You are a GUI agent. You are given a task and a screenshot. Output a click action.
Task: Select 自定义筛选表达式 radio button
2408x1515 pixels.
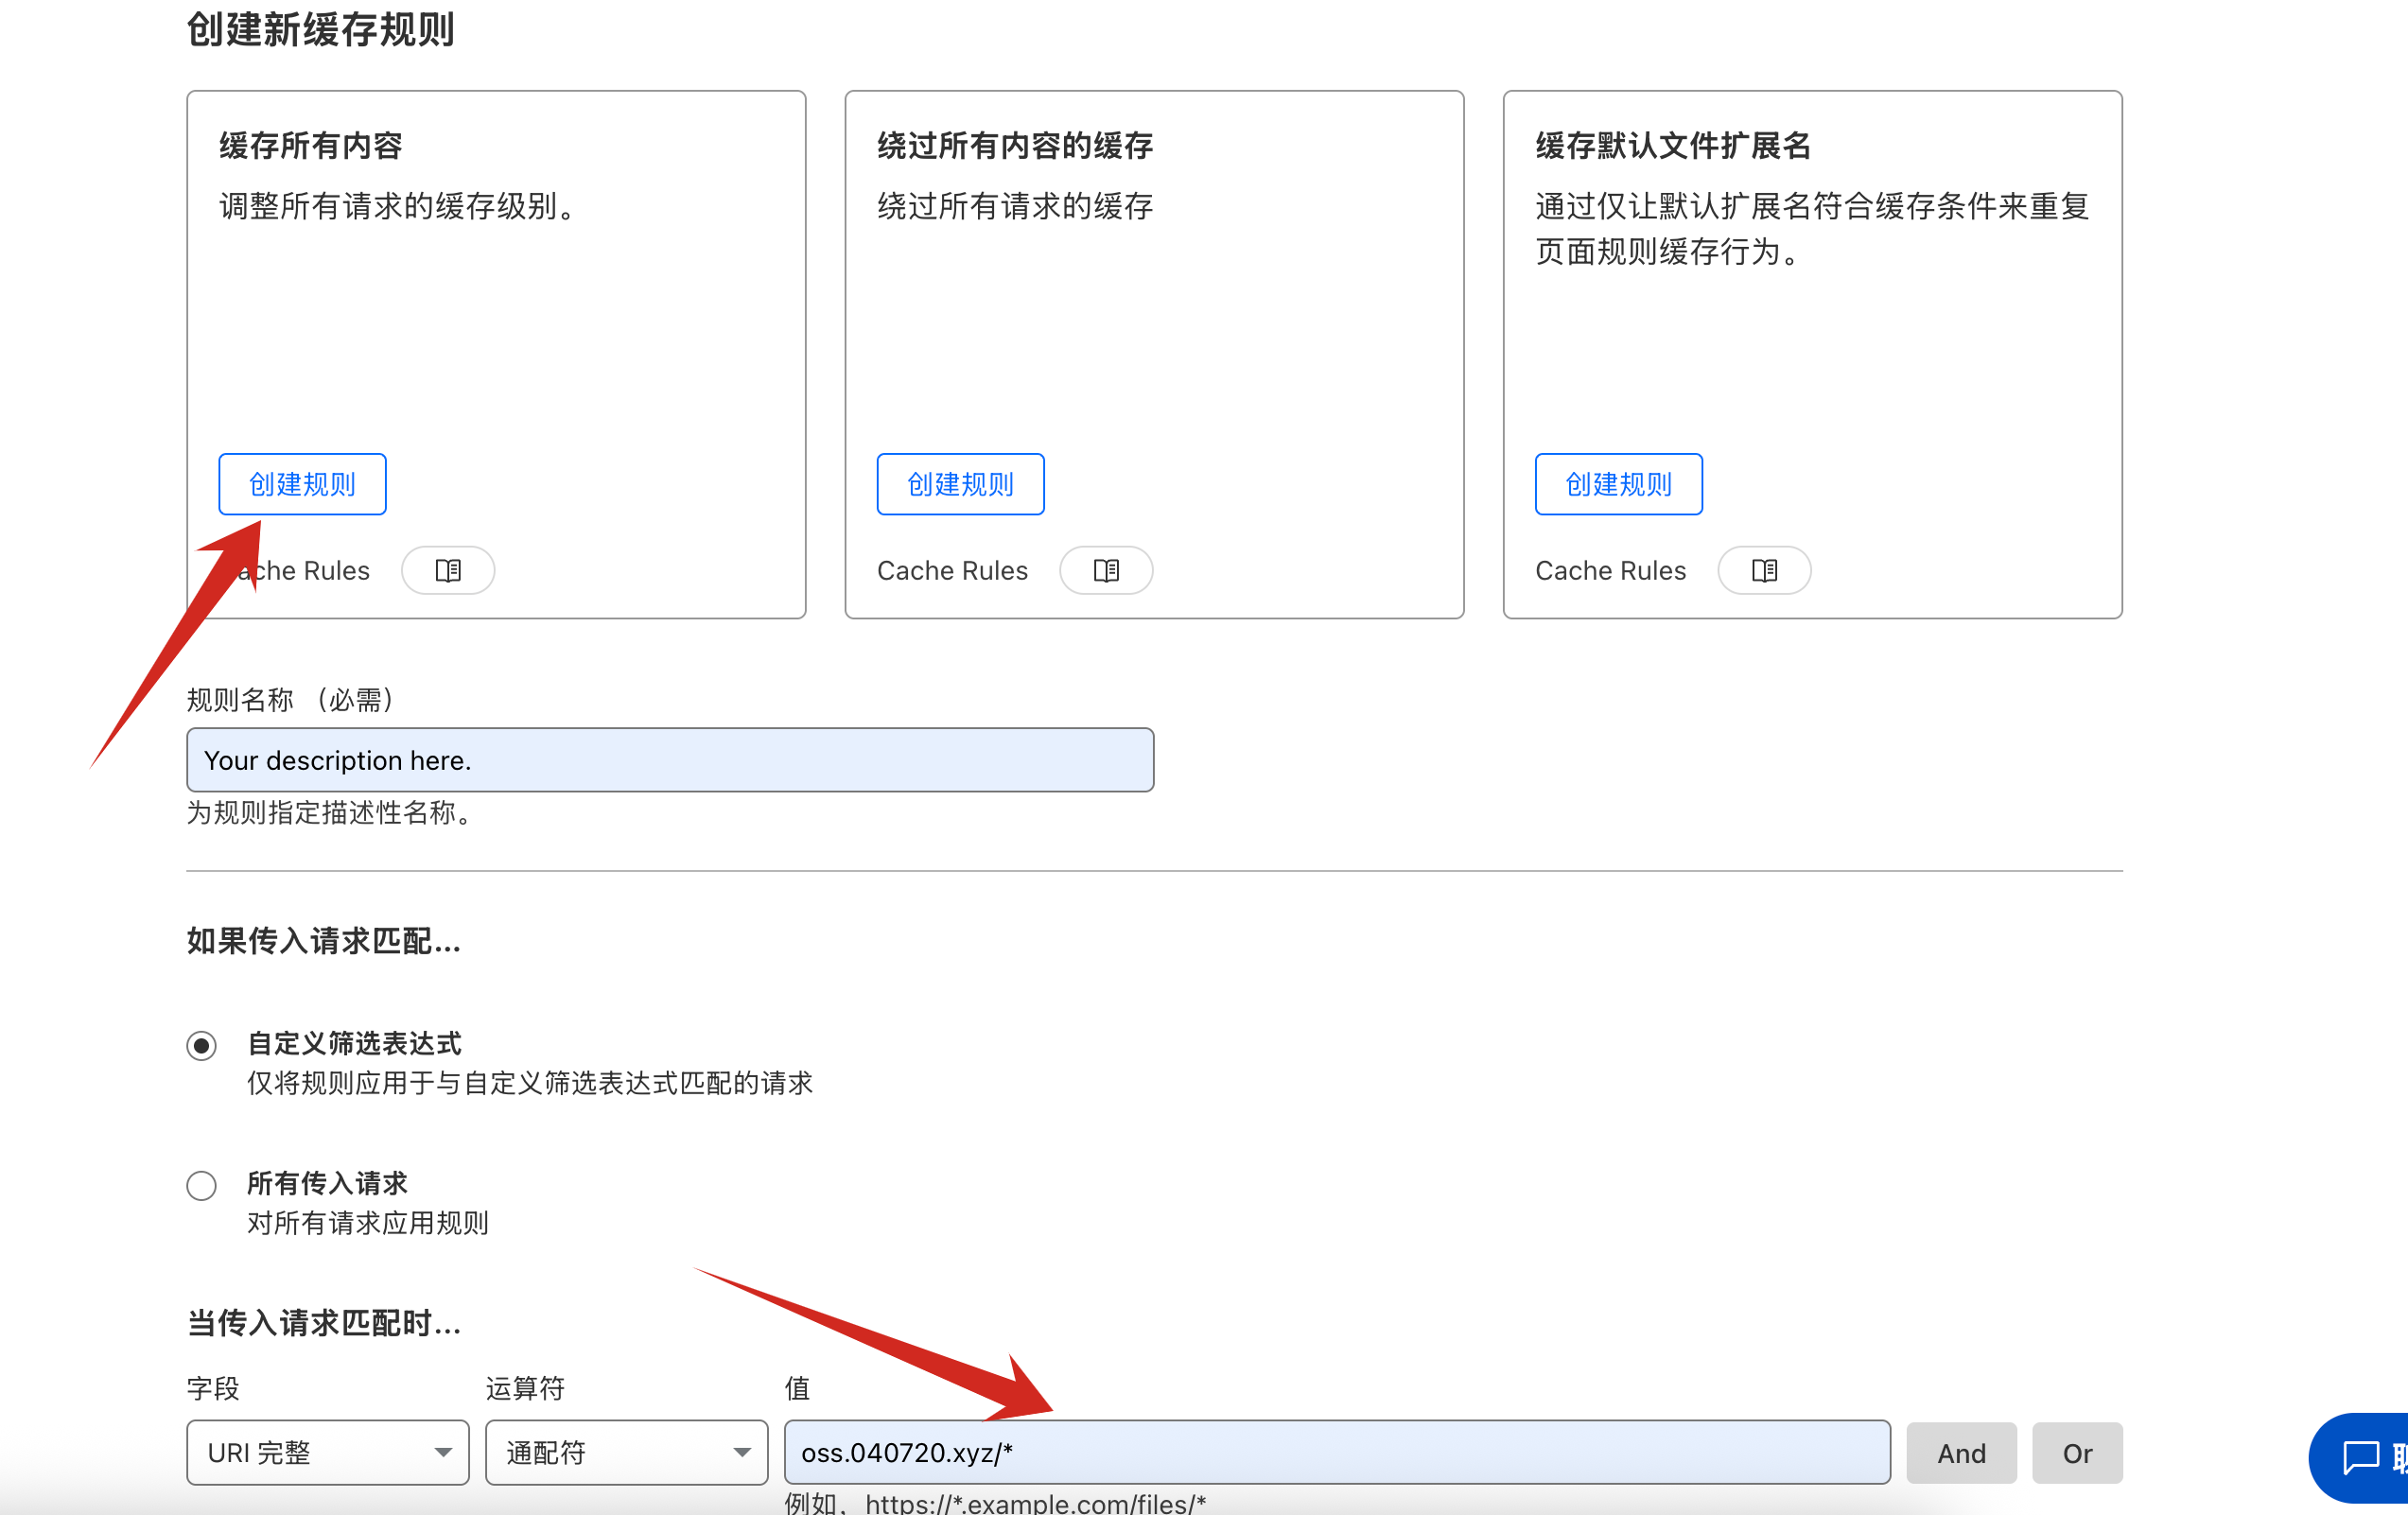(x=201, y=1045)
